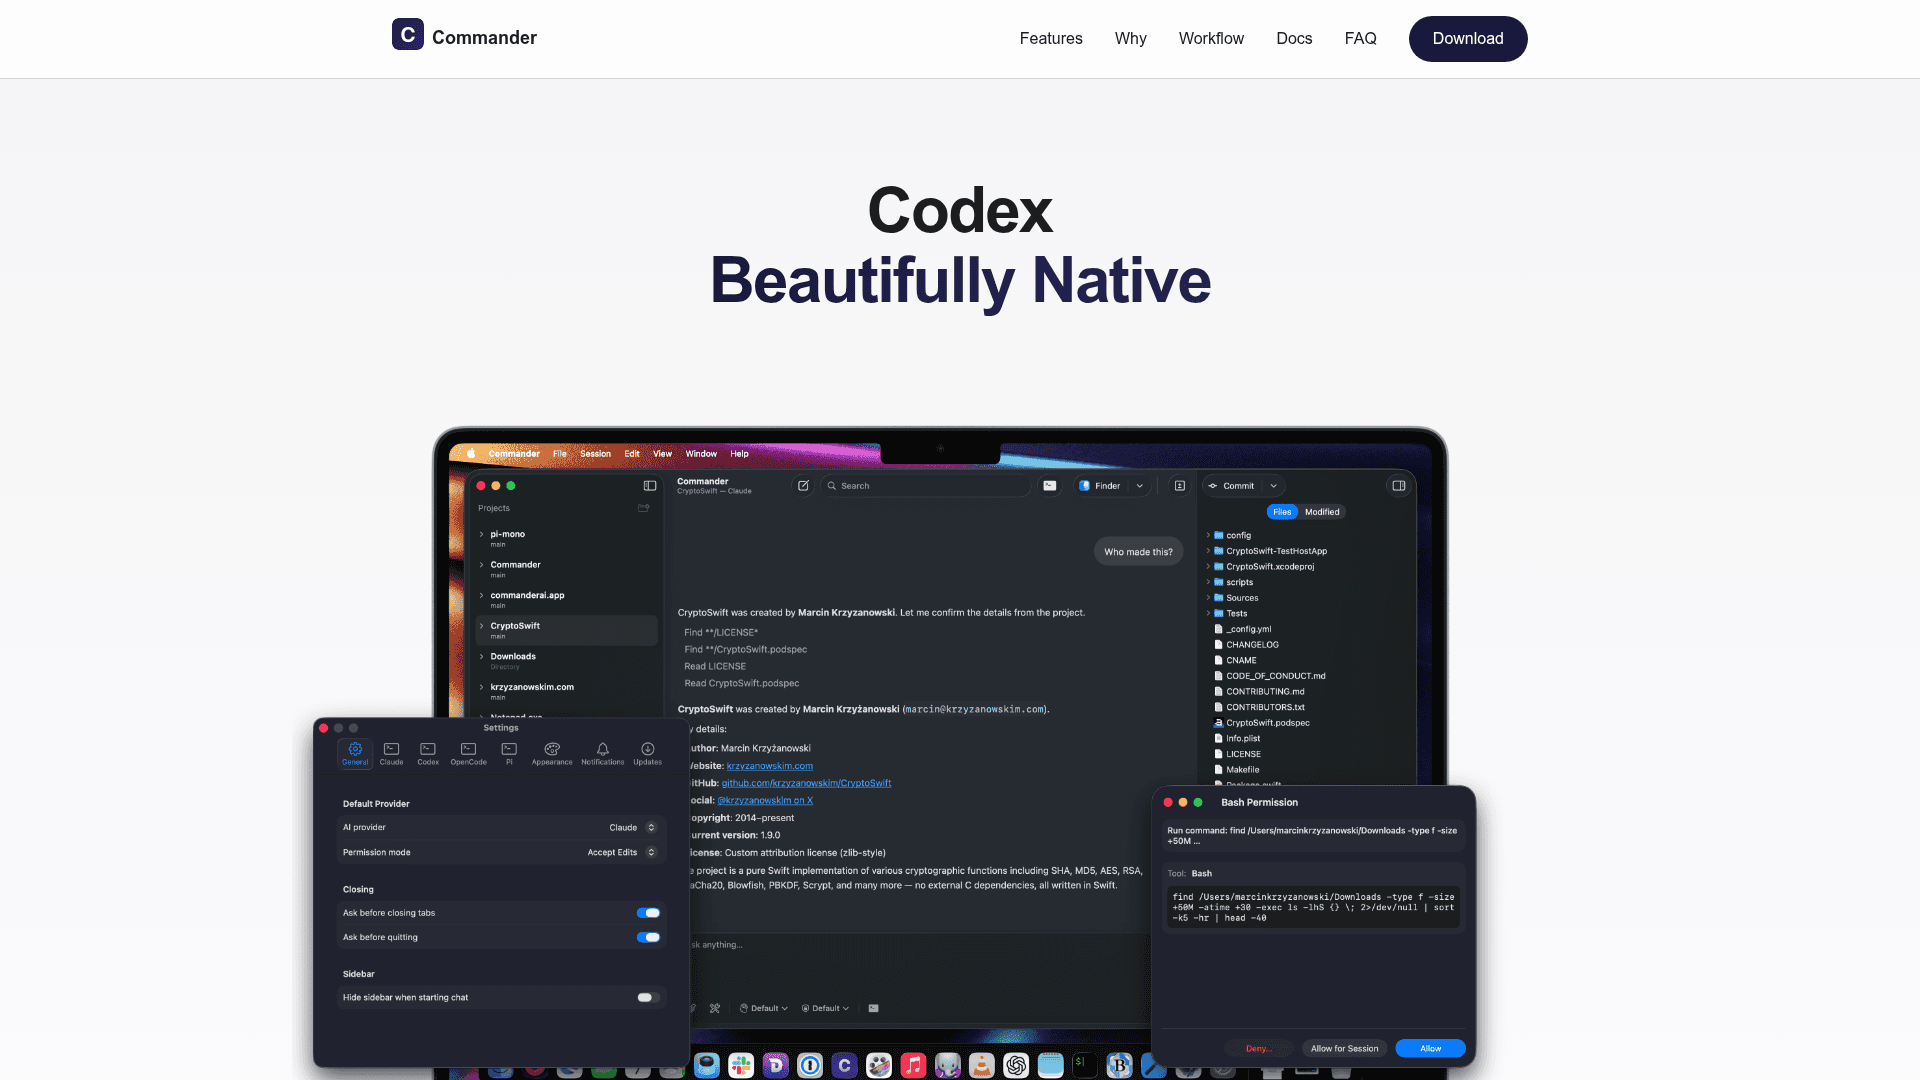
Task: Disable Ask before closing tabs toggle
Action: point(648,913)
